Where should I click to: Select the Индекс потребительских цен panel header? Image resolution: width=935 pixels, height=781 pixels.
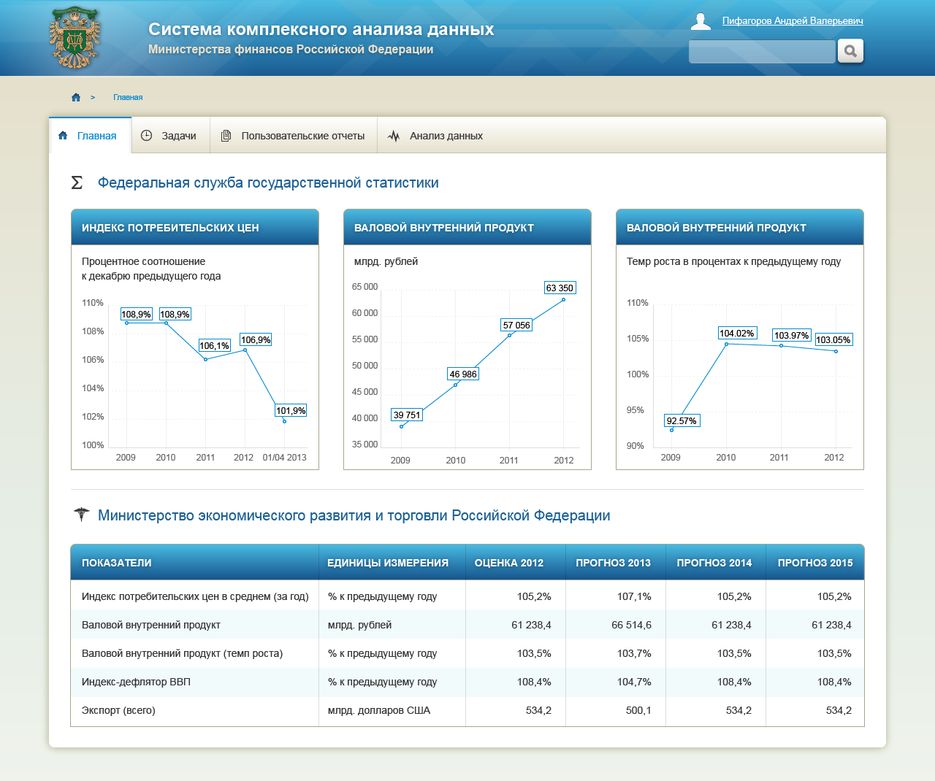[195, 227]
